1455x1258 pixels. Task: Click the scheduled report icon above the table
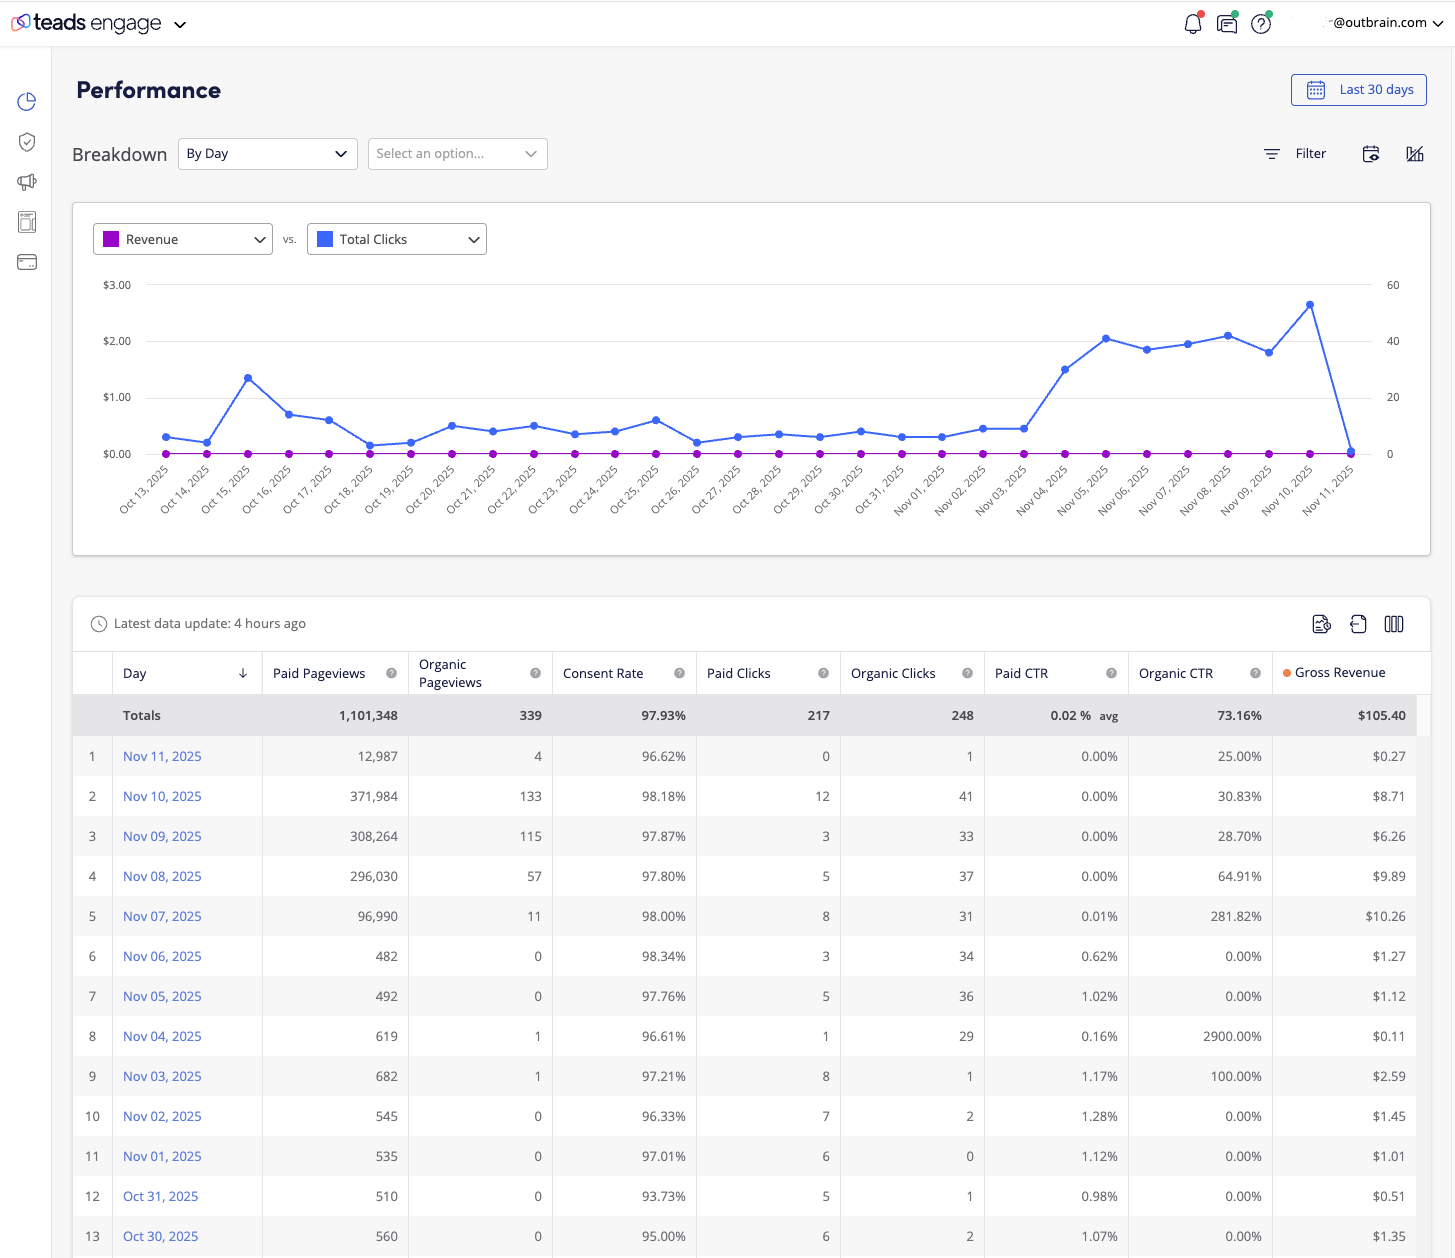[1322, 623]
